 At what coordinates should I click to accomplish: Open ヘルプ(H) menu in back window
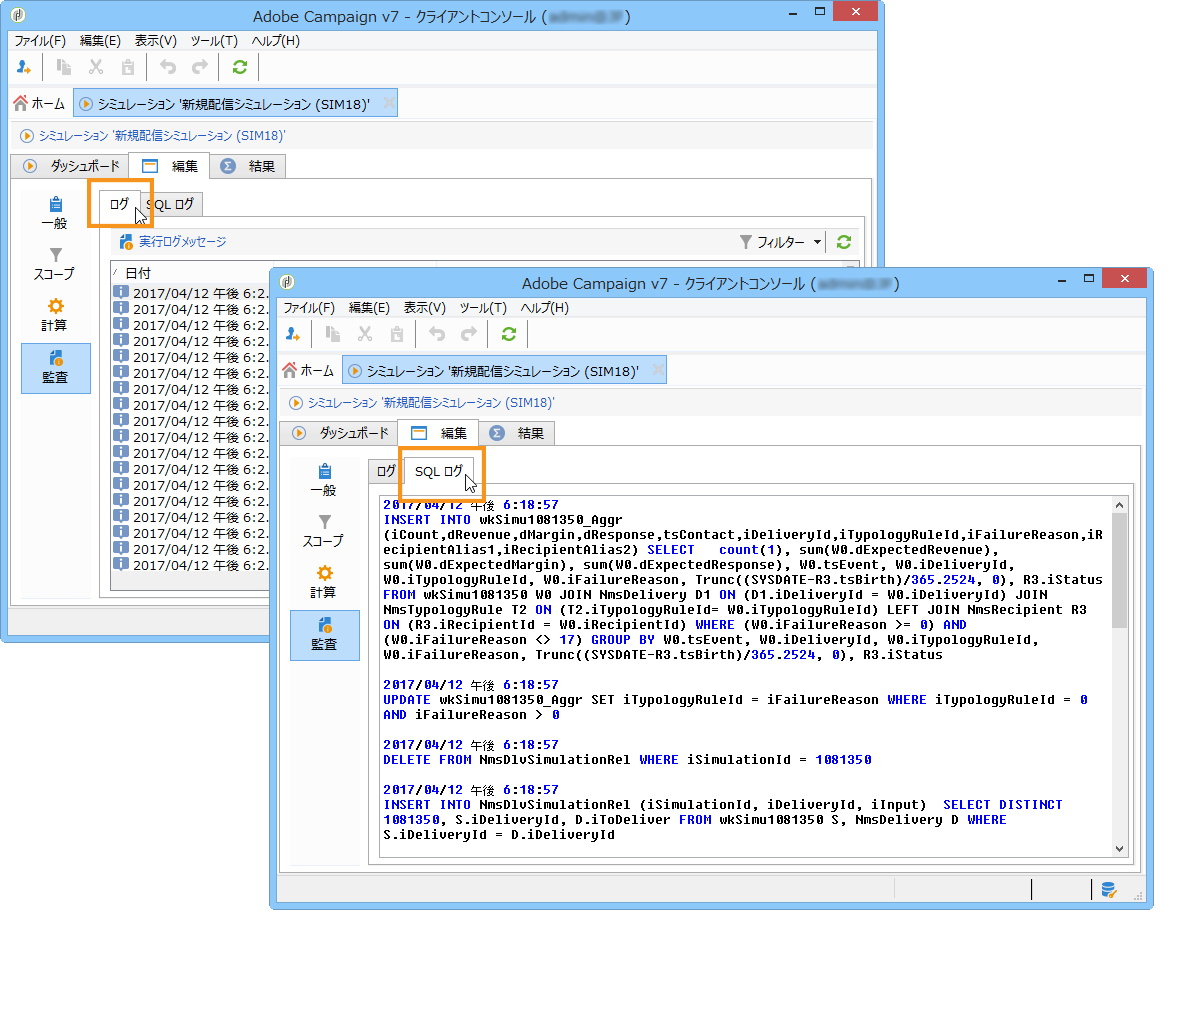point(275,41)
